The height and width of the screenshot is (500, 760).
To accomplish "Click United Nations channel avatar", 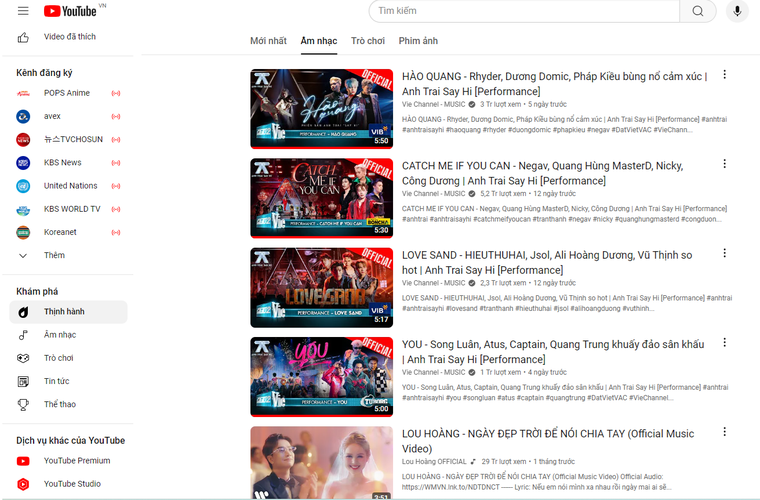I will [x=23, y=186].
